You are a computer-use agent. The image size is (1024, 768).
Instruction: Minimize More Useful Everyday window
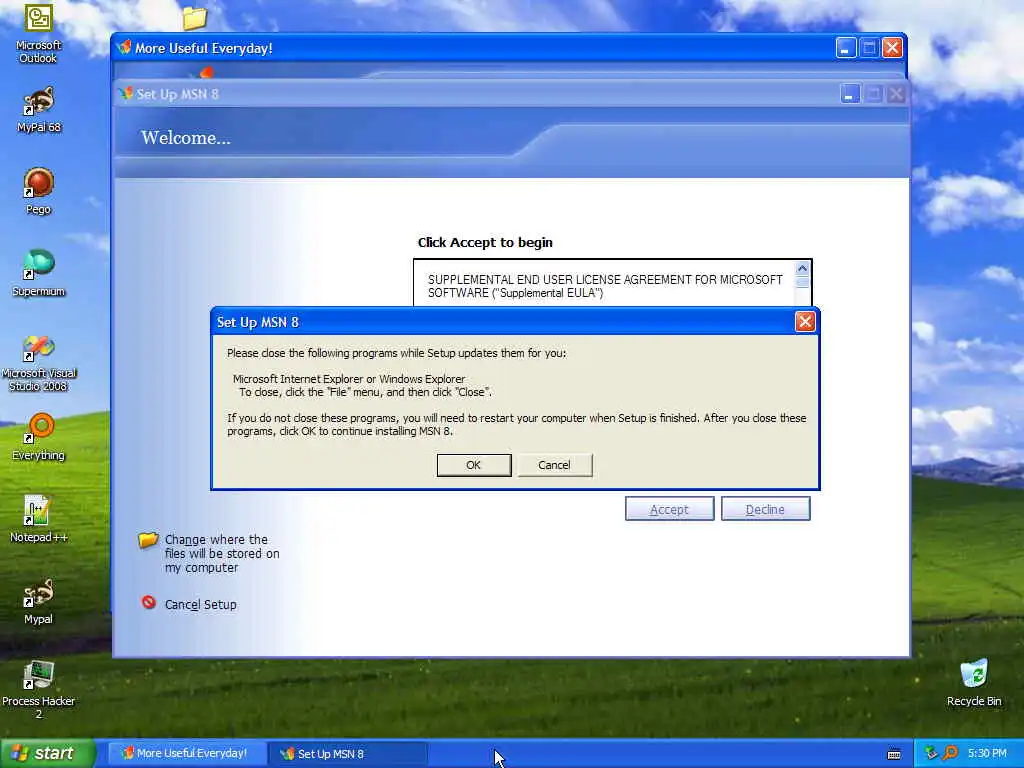pos(846,48)
